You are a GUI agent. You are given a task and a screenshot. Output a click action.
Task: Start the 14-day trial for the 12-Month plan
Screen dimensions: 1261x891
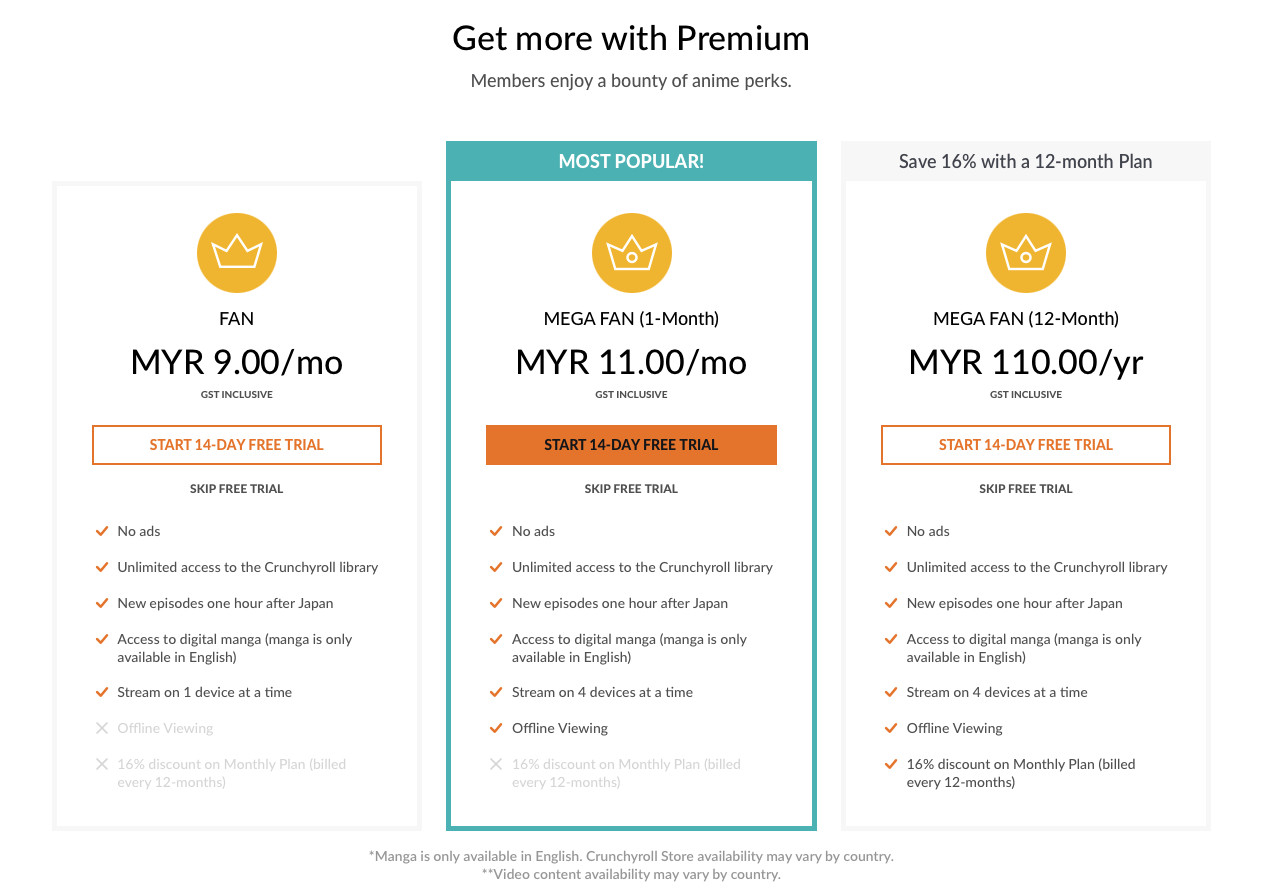click(1026, 444)
